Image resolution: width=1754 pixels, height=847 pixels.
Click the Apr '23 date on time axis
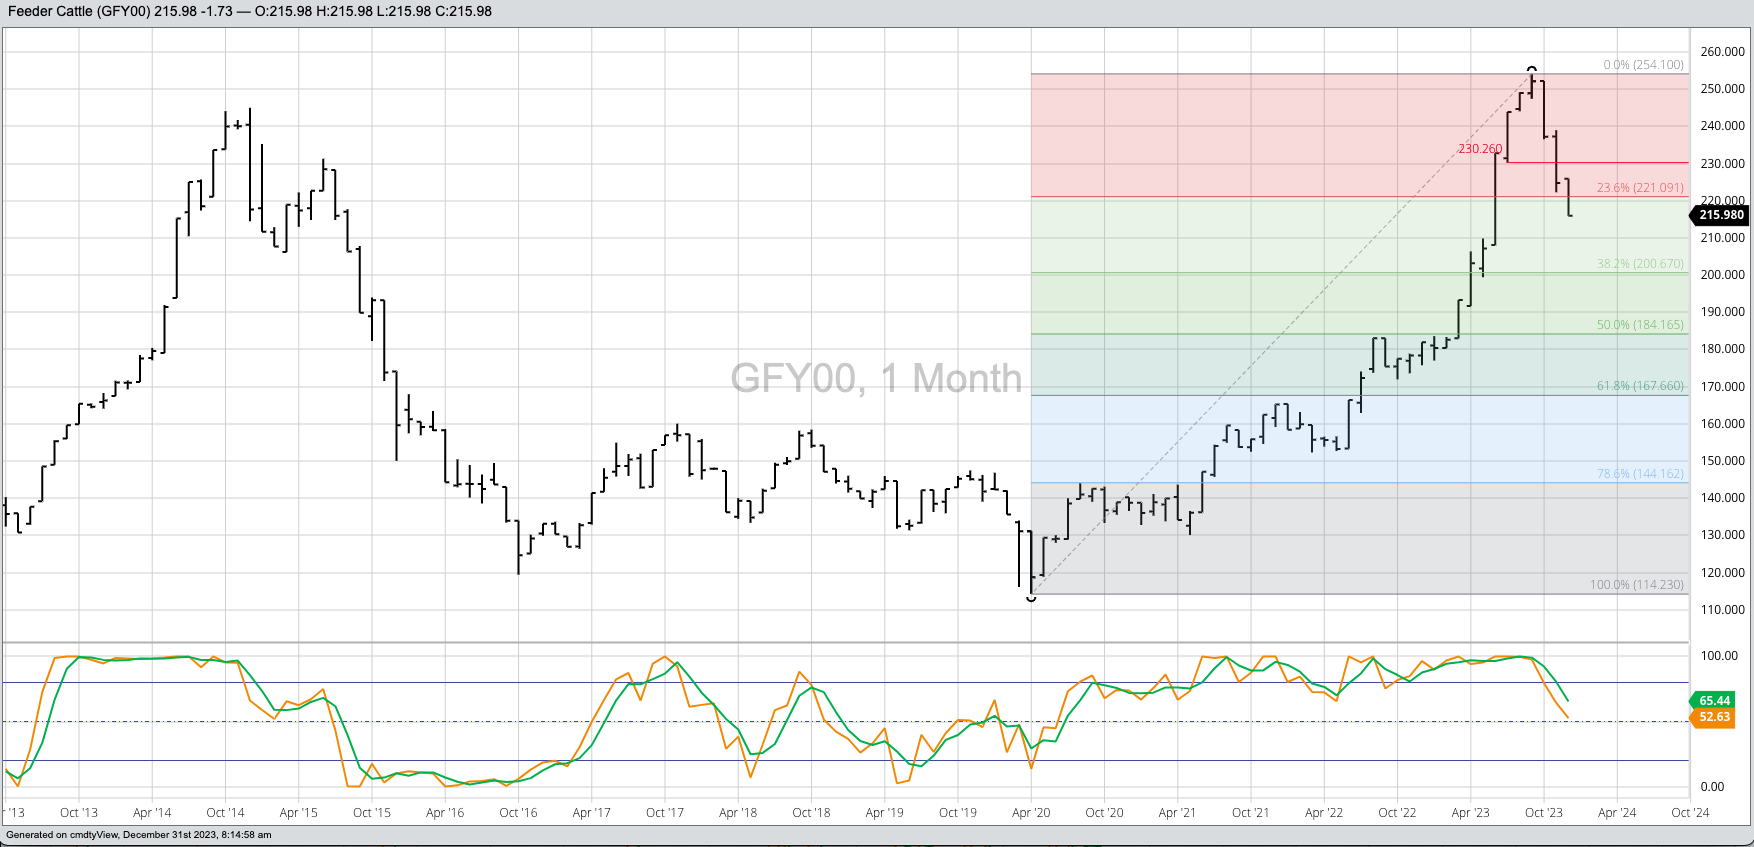1470,813
